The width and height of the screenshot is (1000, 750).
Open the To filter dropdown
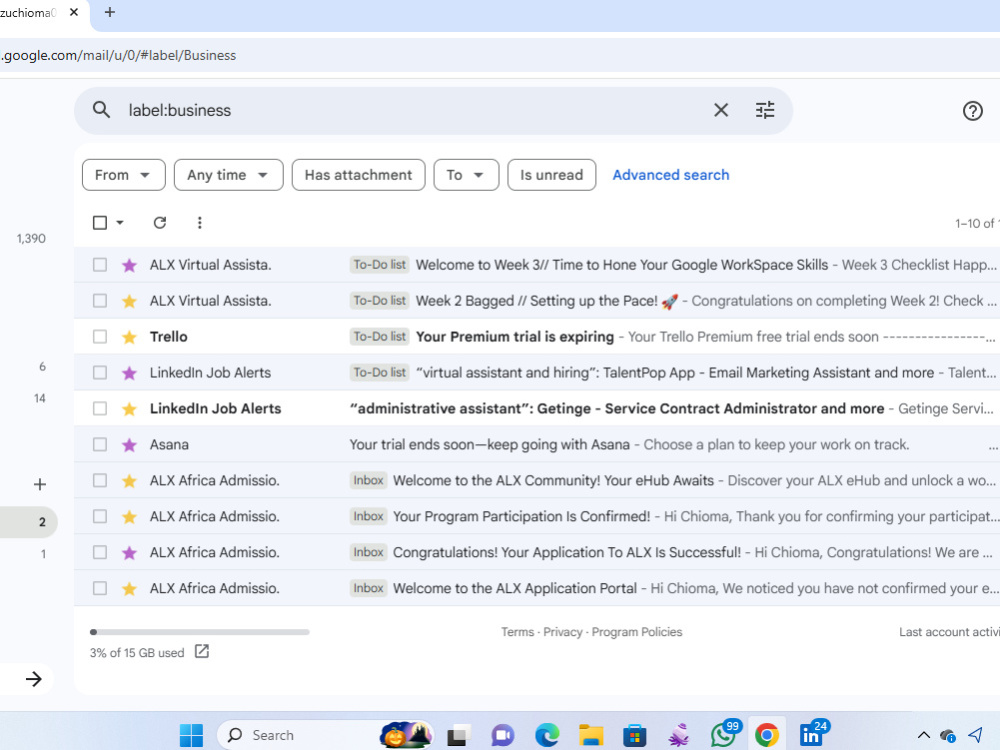click(466, 175)
